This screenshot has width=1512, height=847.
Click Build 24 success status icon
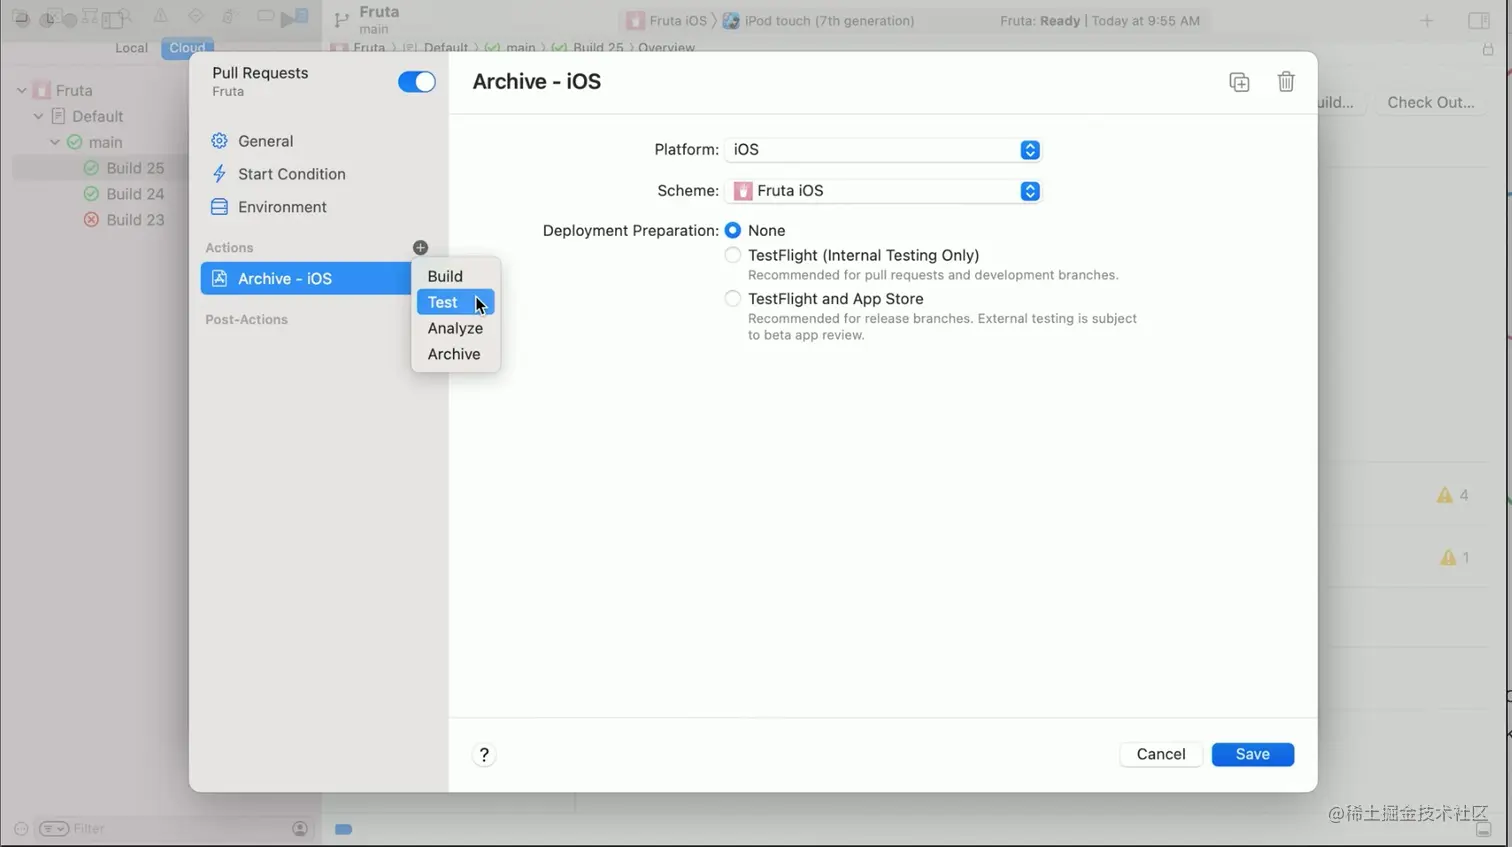(91, 194)
